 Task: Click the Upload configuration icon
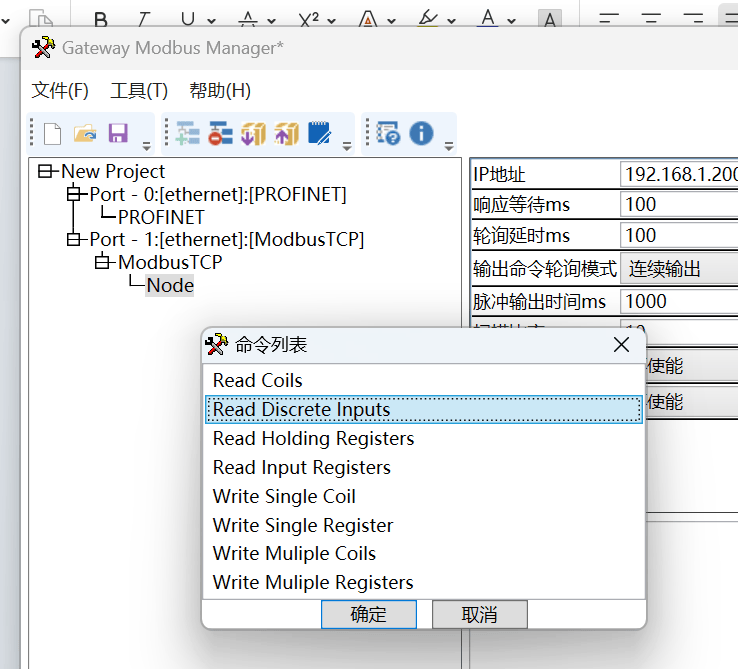tap(287, 133)
